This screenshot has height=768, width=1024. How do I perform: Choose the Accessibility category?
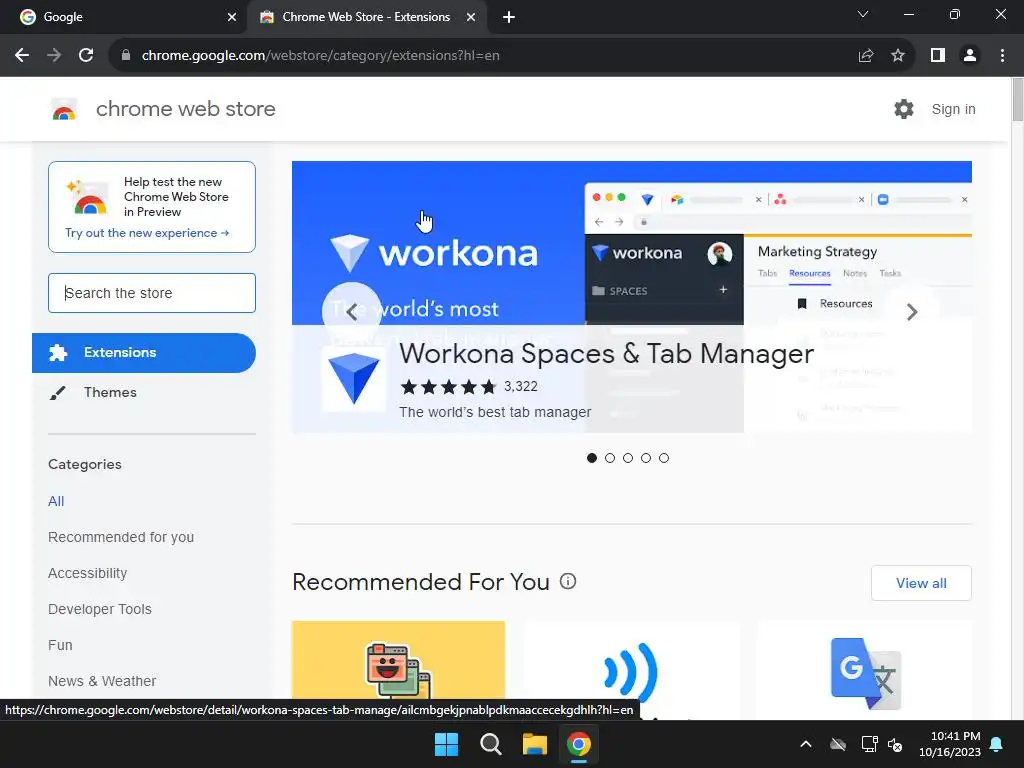coord(88,573)
